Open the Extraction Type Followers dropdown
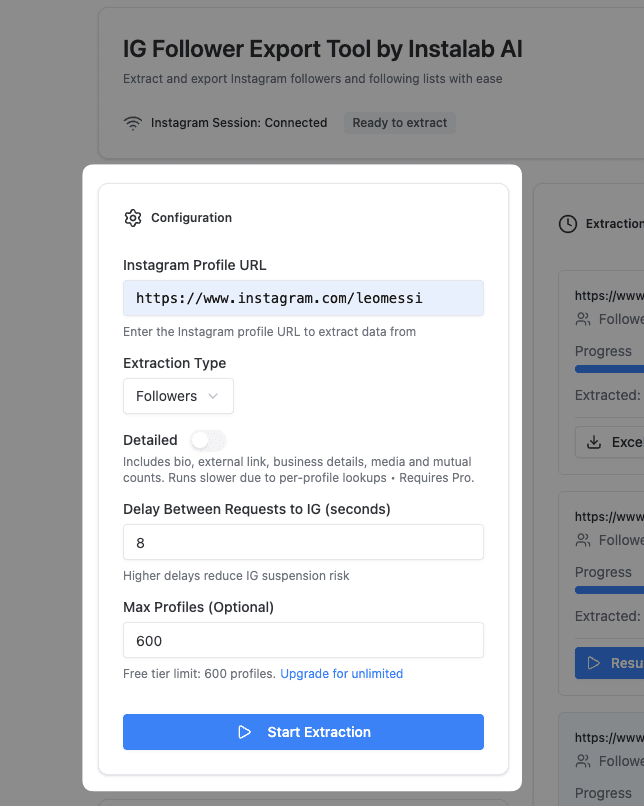 tap(178, 396)
